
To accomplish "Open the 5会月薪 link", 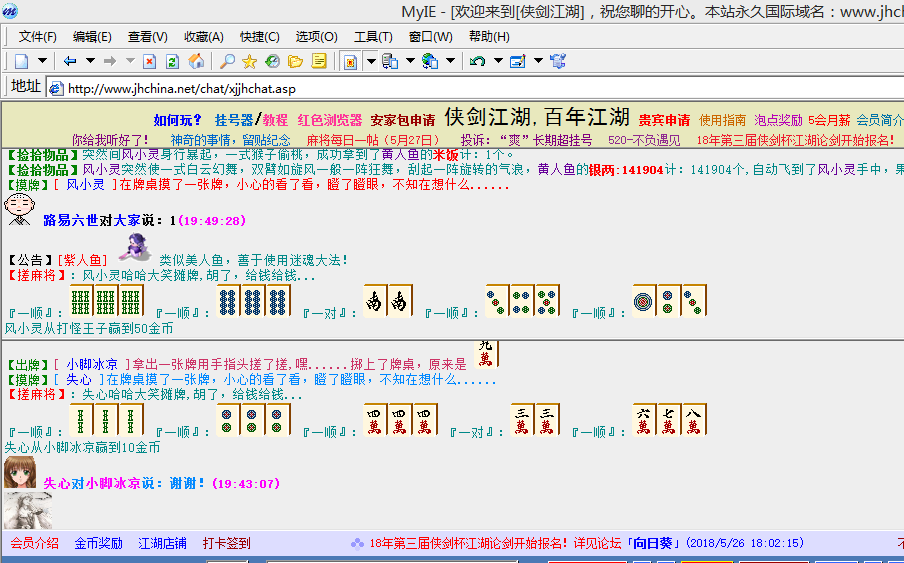I will pyautogui.click(x=829, y=120).
